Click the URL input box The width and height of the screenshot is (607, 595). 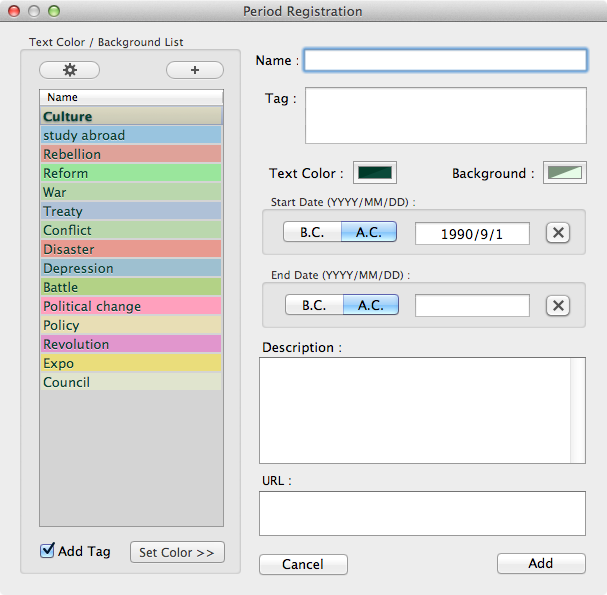pos(421,513)
